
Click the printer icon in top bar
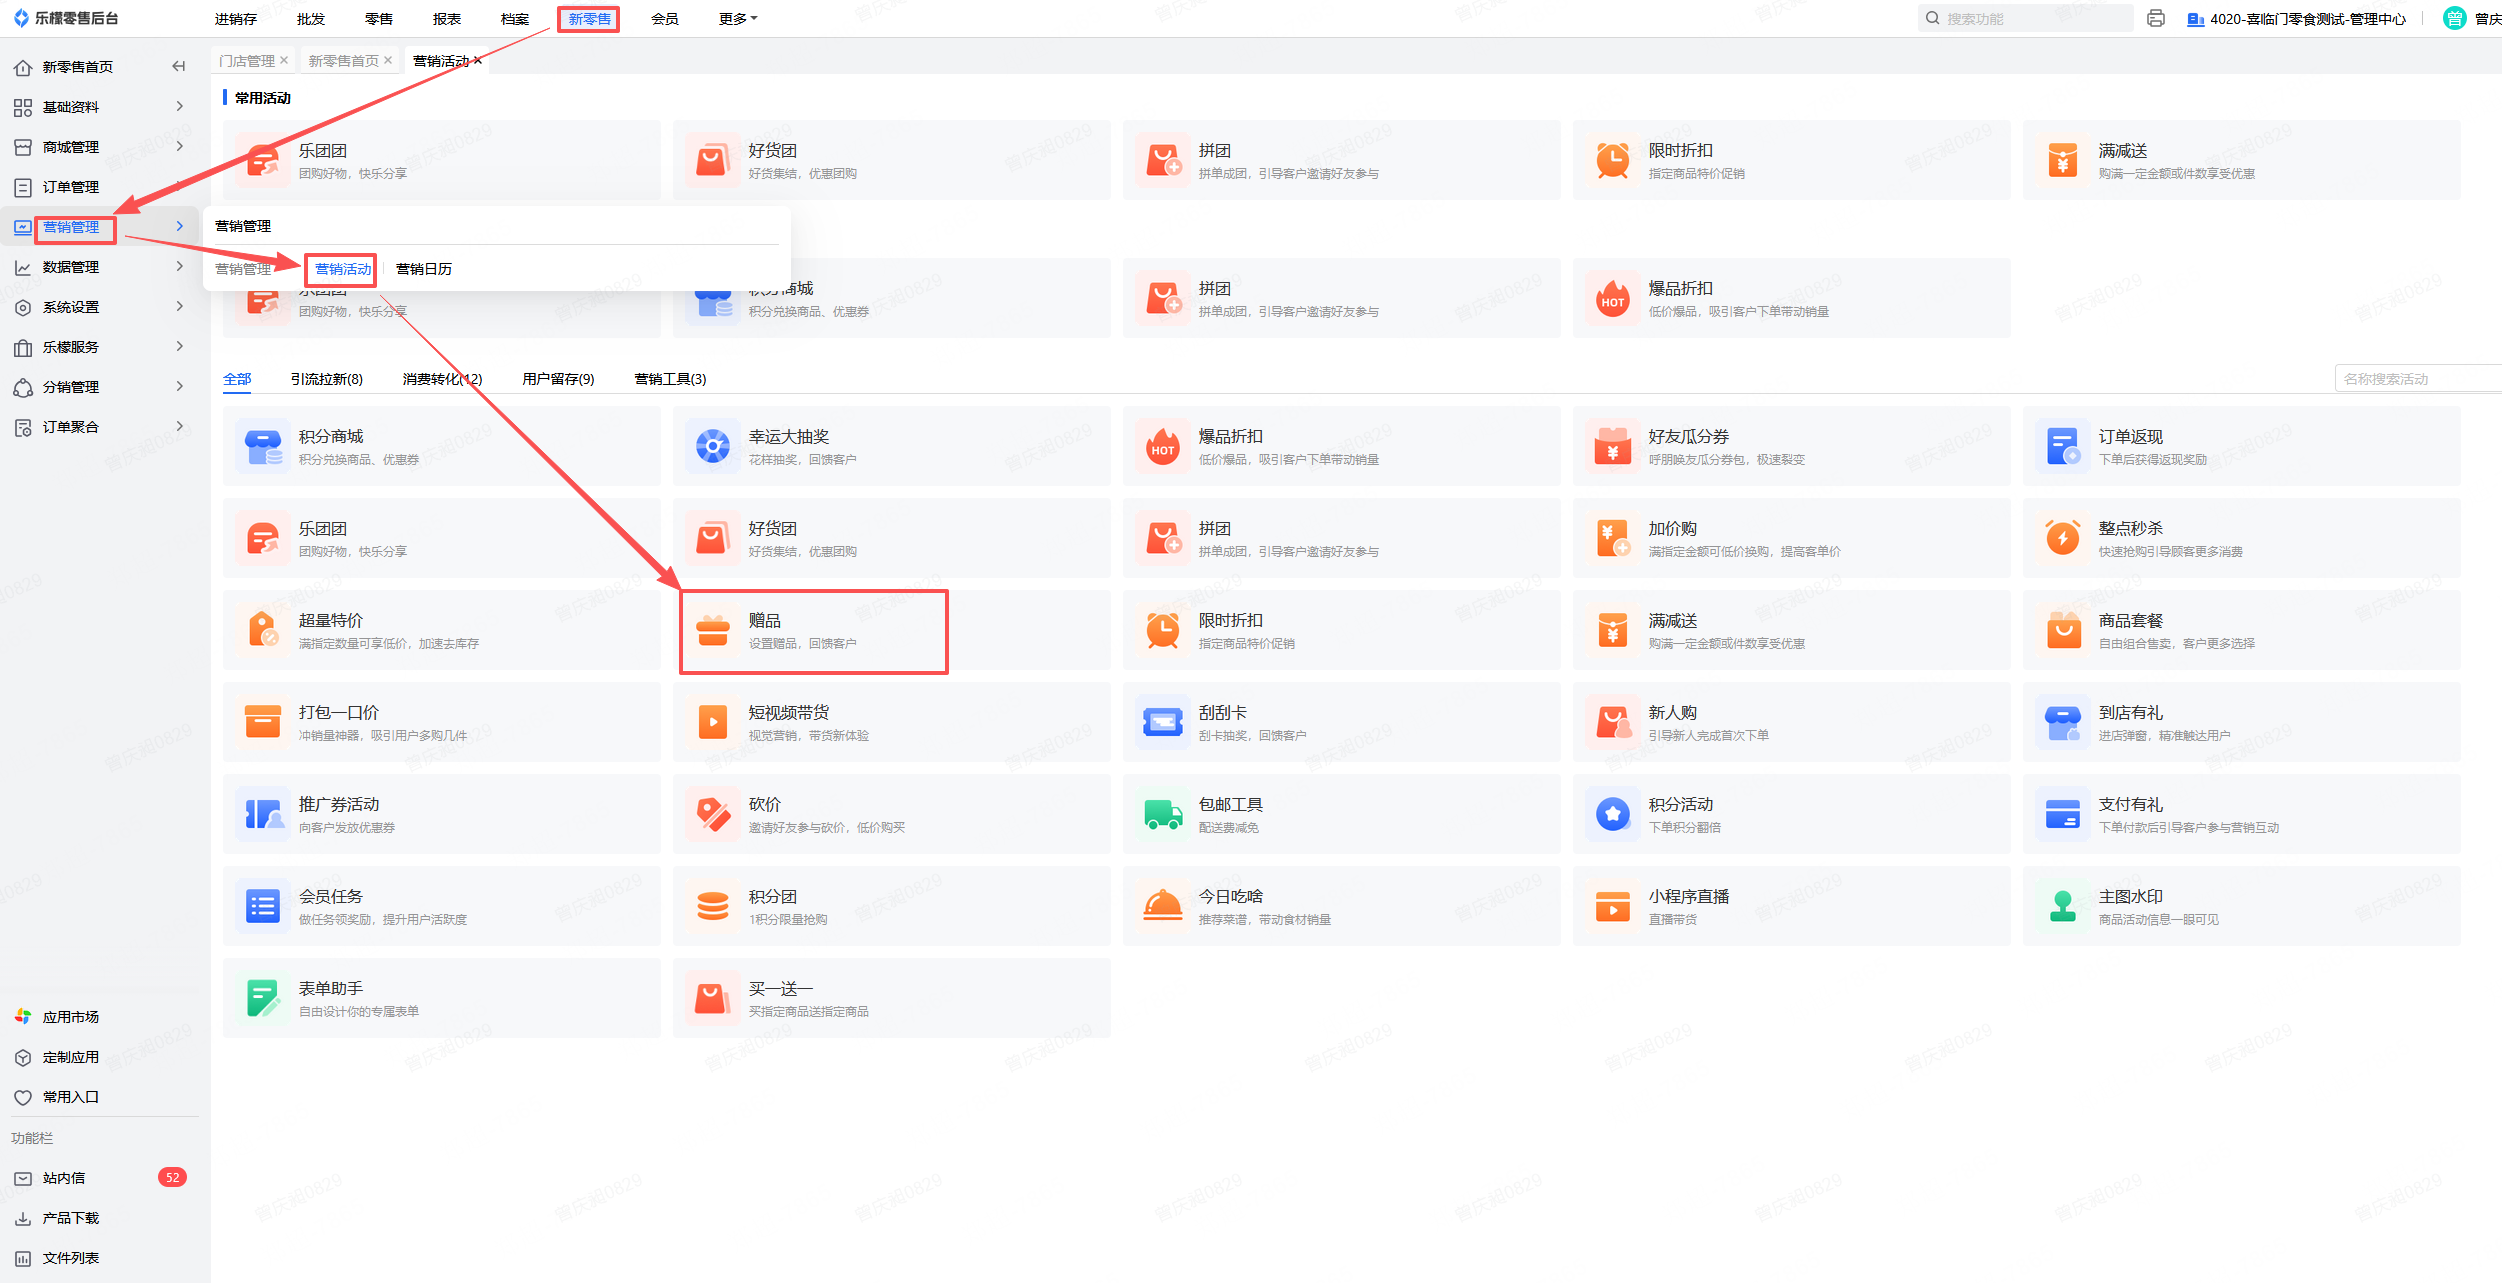pos(2155,19)
